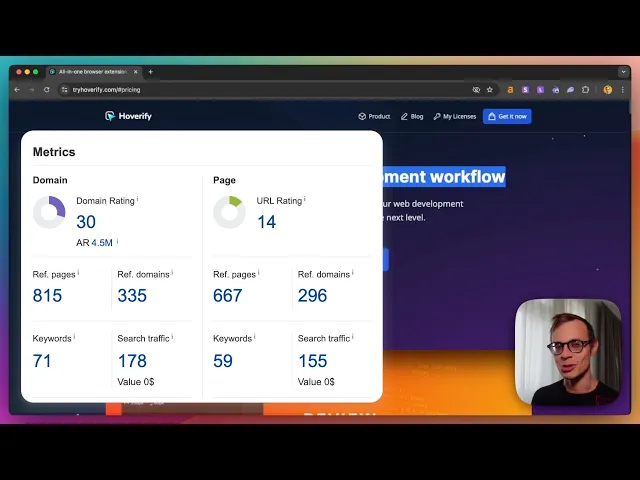
Task: Bookmark this page with the star icon
Action: 490,90
